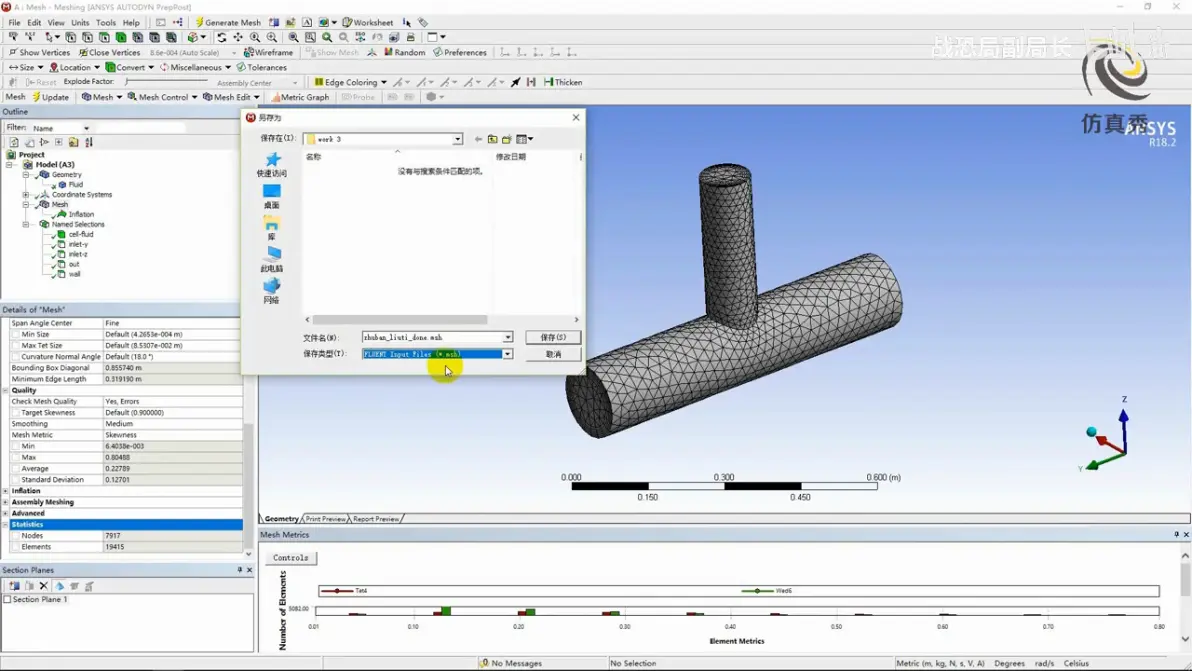Collapse the Geometry tree node
The width and height of the screenshot is (1192, 671).
click(26, 175)
